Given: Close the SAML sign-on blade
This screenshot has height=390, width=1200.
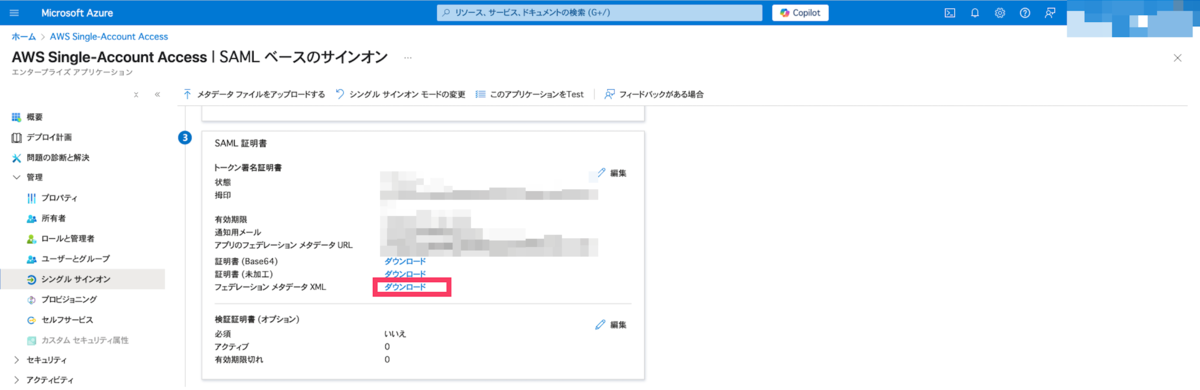Looking at the screenshot, I should (x=1177, y=58).
